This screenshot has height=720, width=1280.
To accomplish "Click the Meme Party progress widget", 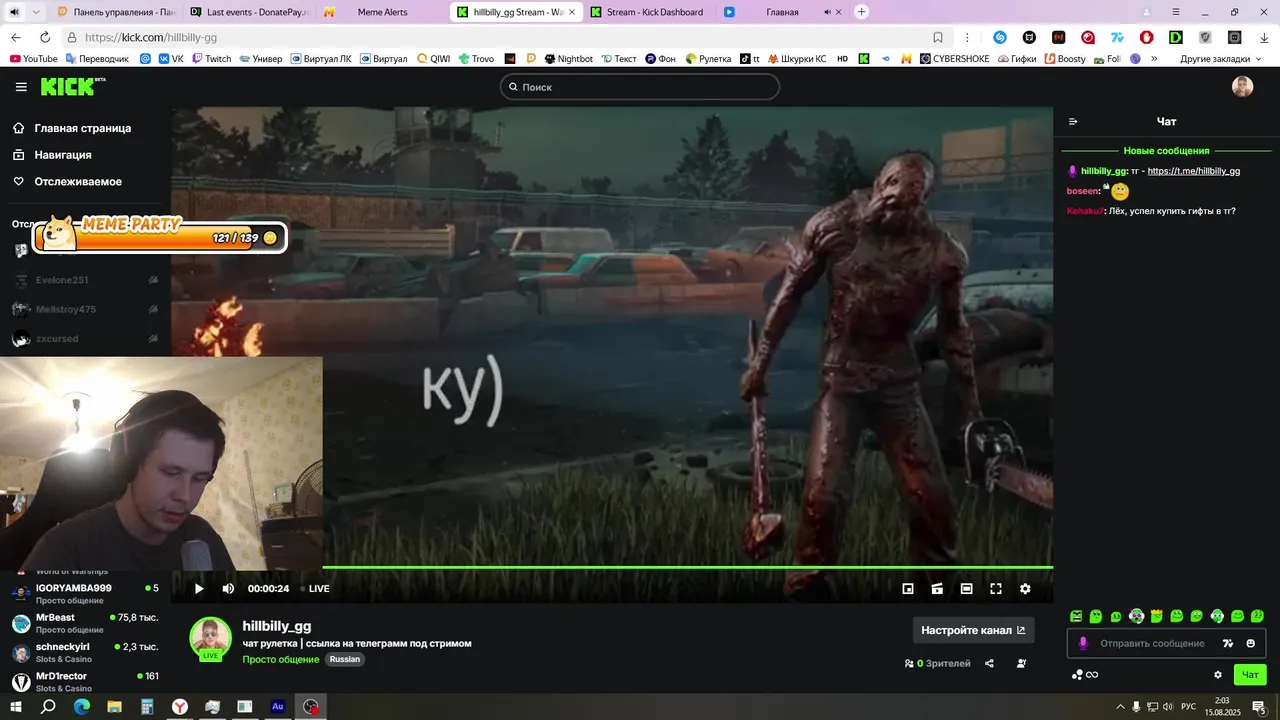I will [160, 234].
